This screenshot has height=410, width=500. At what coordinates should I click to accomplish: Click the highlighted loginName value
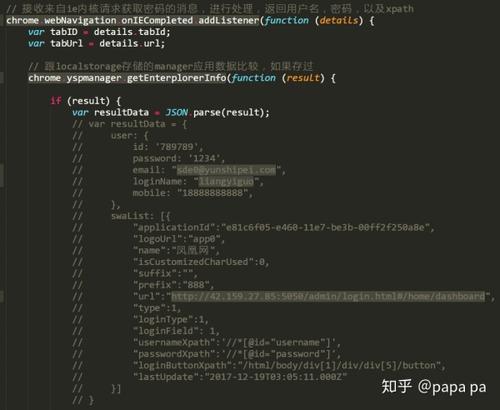point(226,181)
